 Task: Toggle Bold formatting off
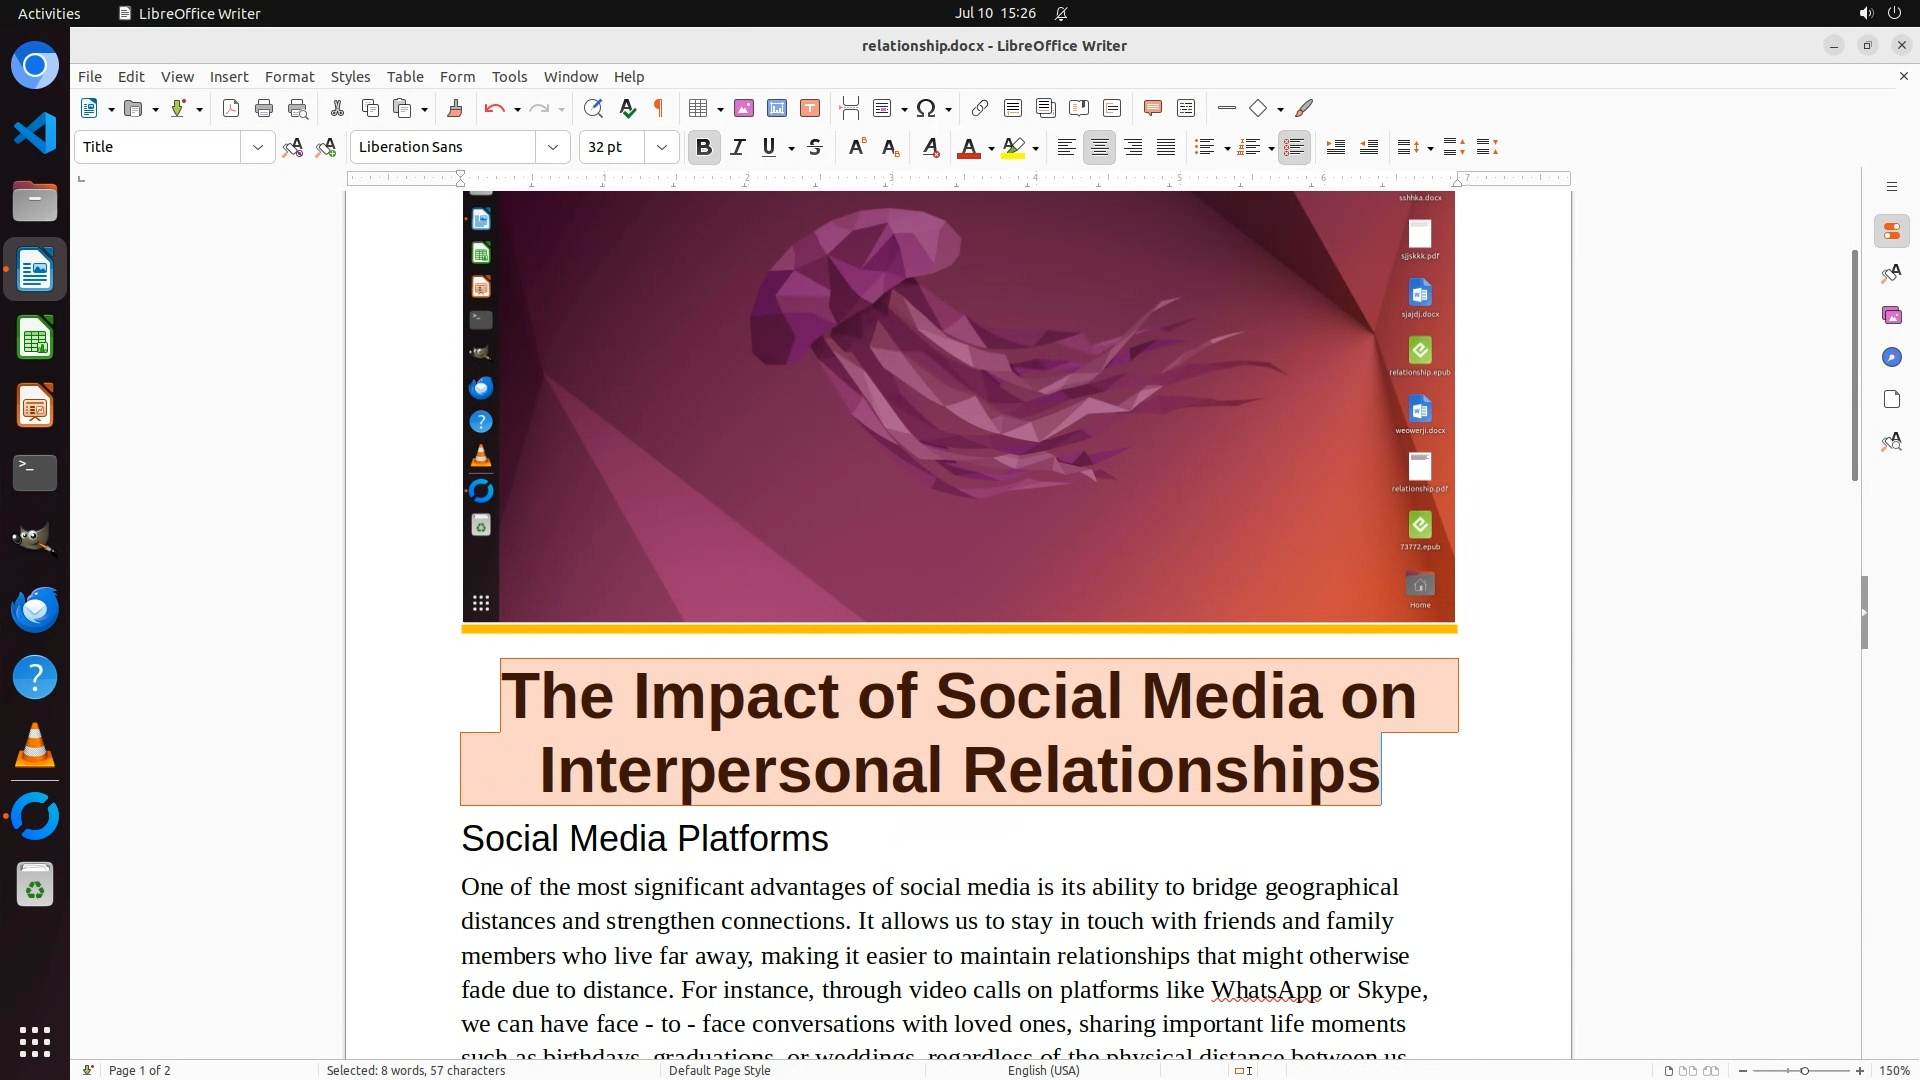tap(703, 147)
